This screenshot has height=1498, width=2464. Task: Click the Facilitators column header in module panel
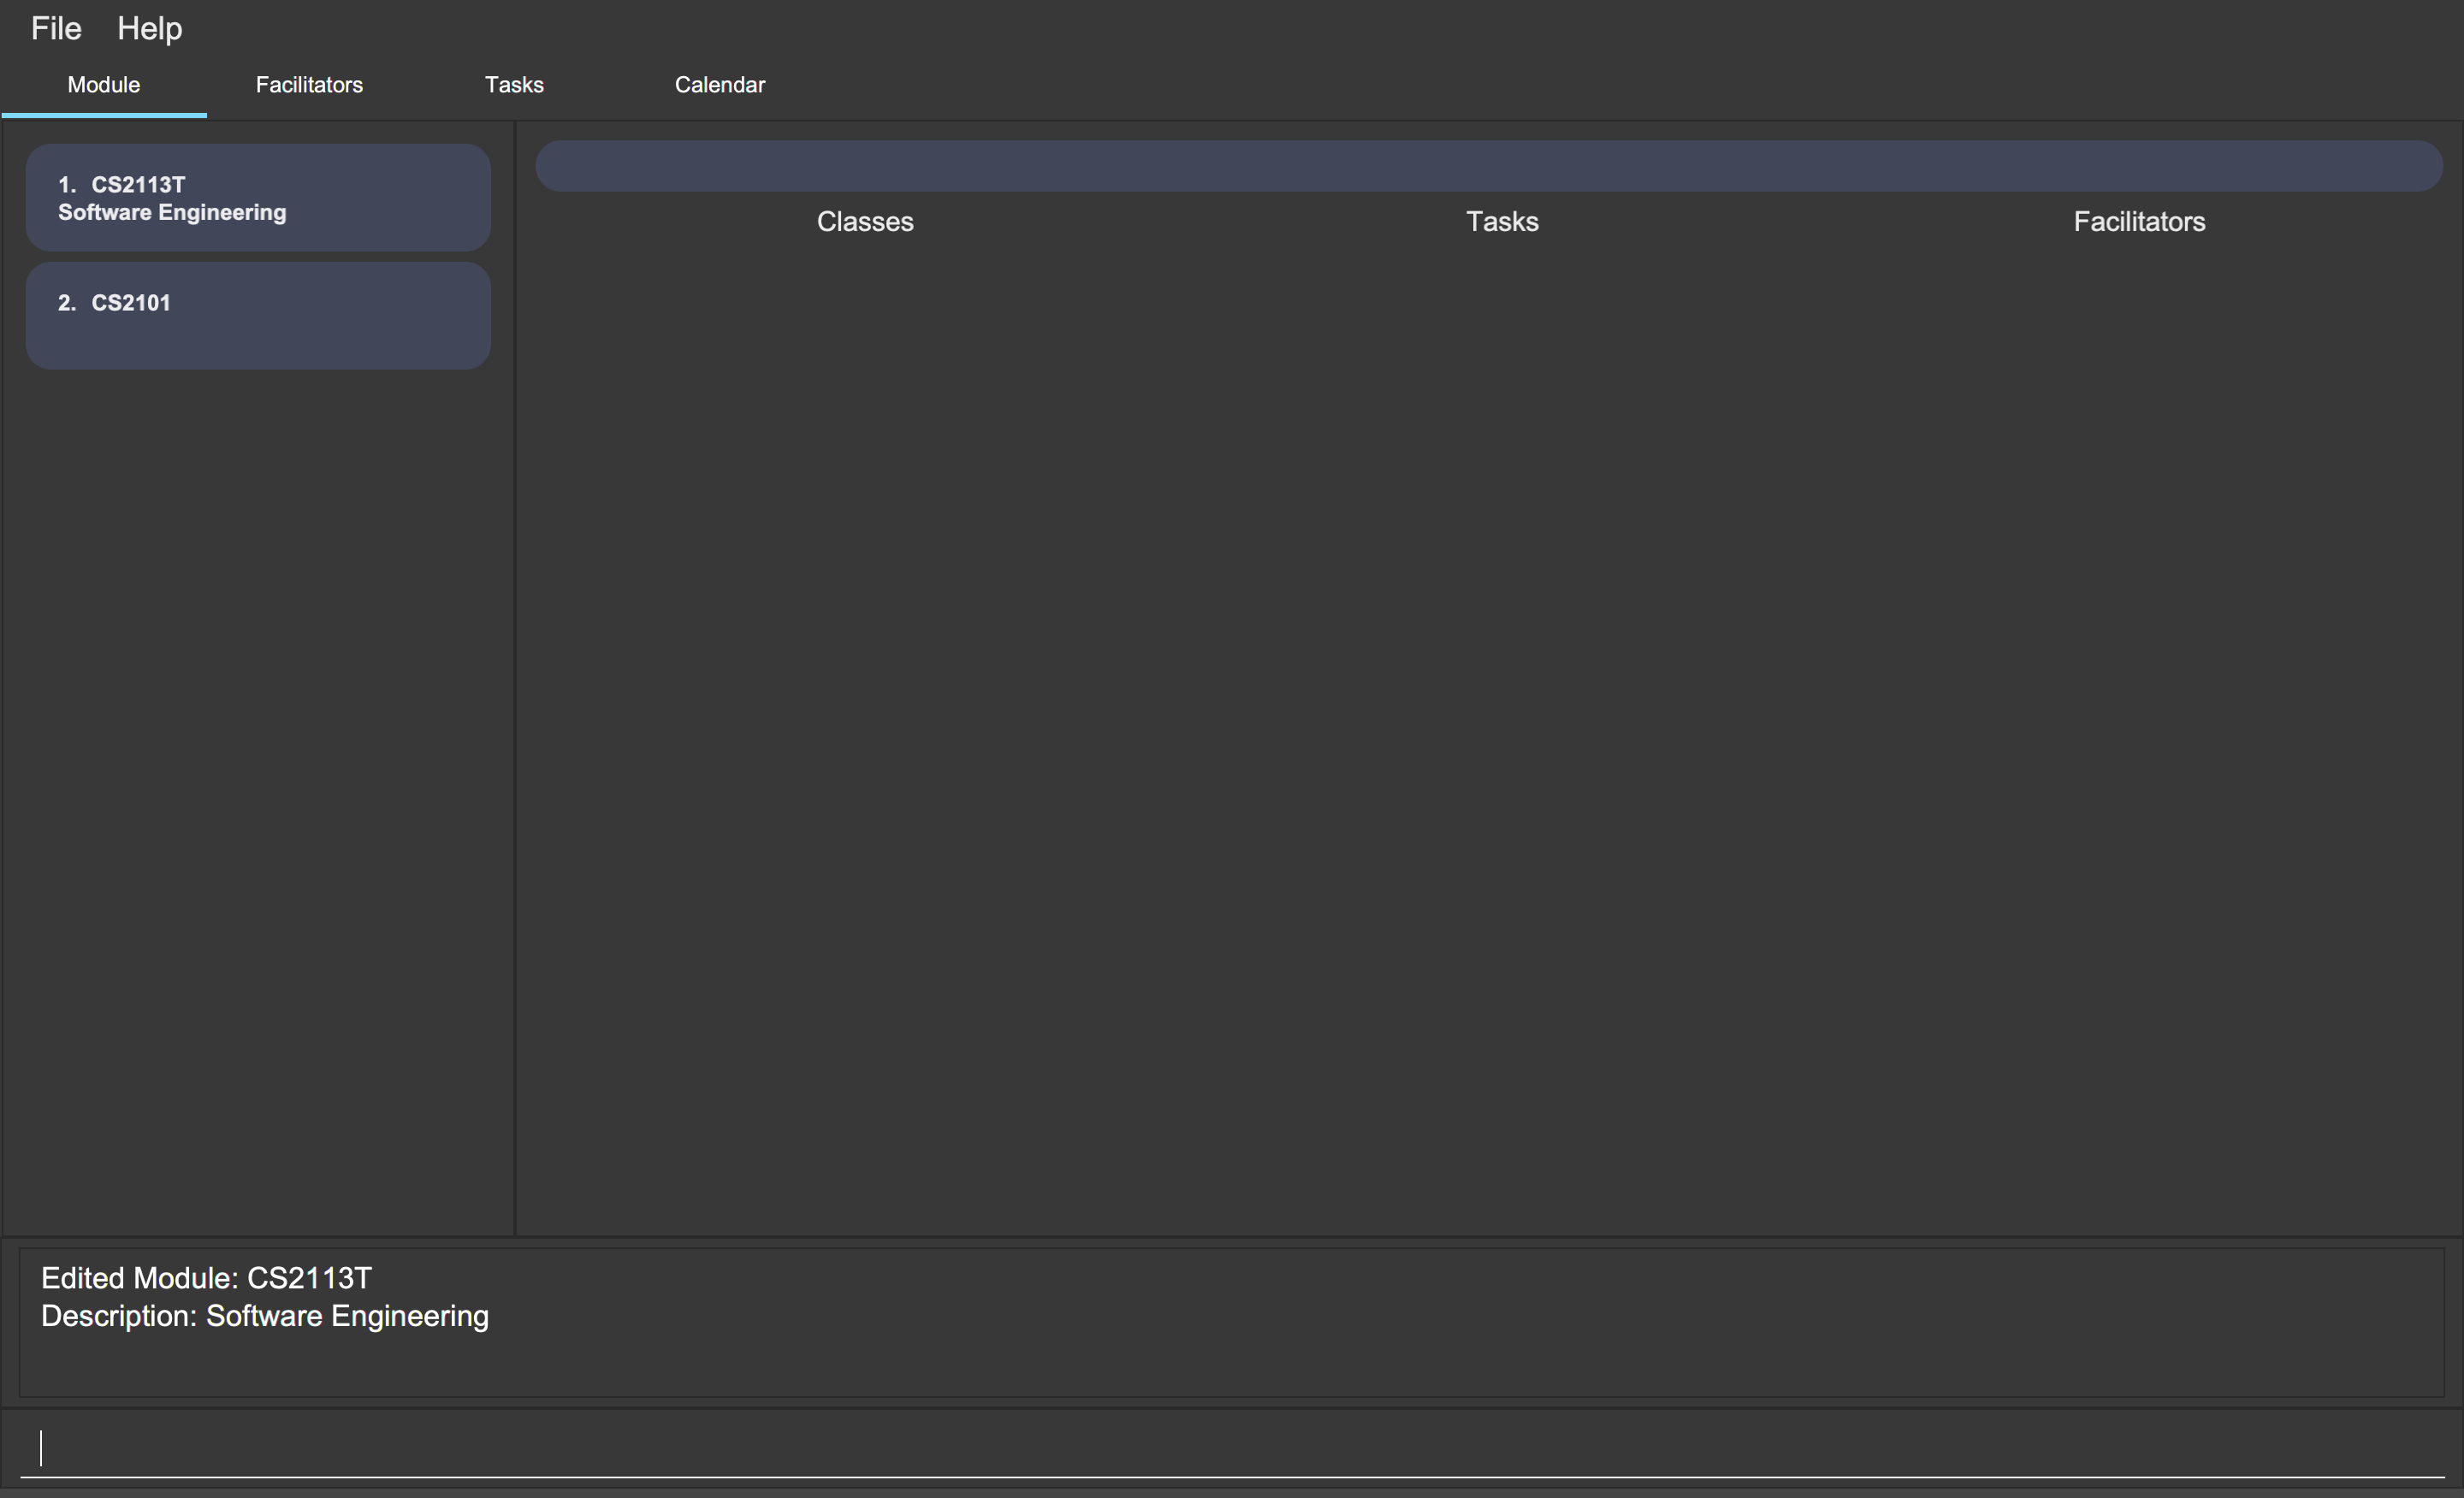(x=2139, y=222)
